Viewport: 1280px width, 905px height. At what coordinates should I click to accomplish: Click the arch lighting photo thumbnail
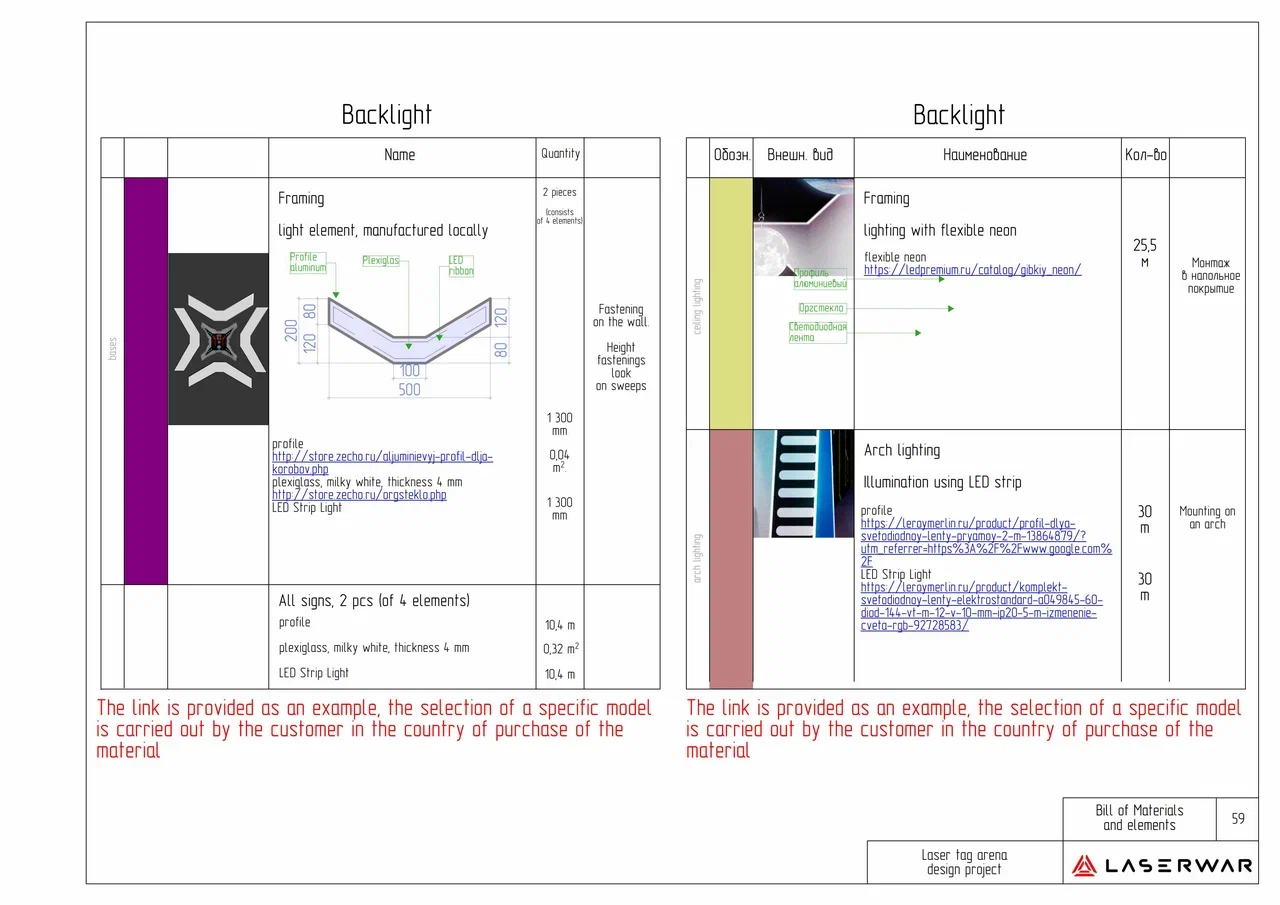(803, 483)
